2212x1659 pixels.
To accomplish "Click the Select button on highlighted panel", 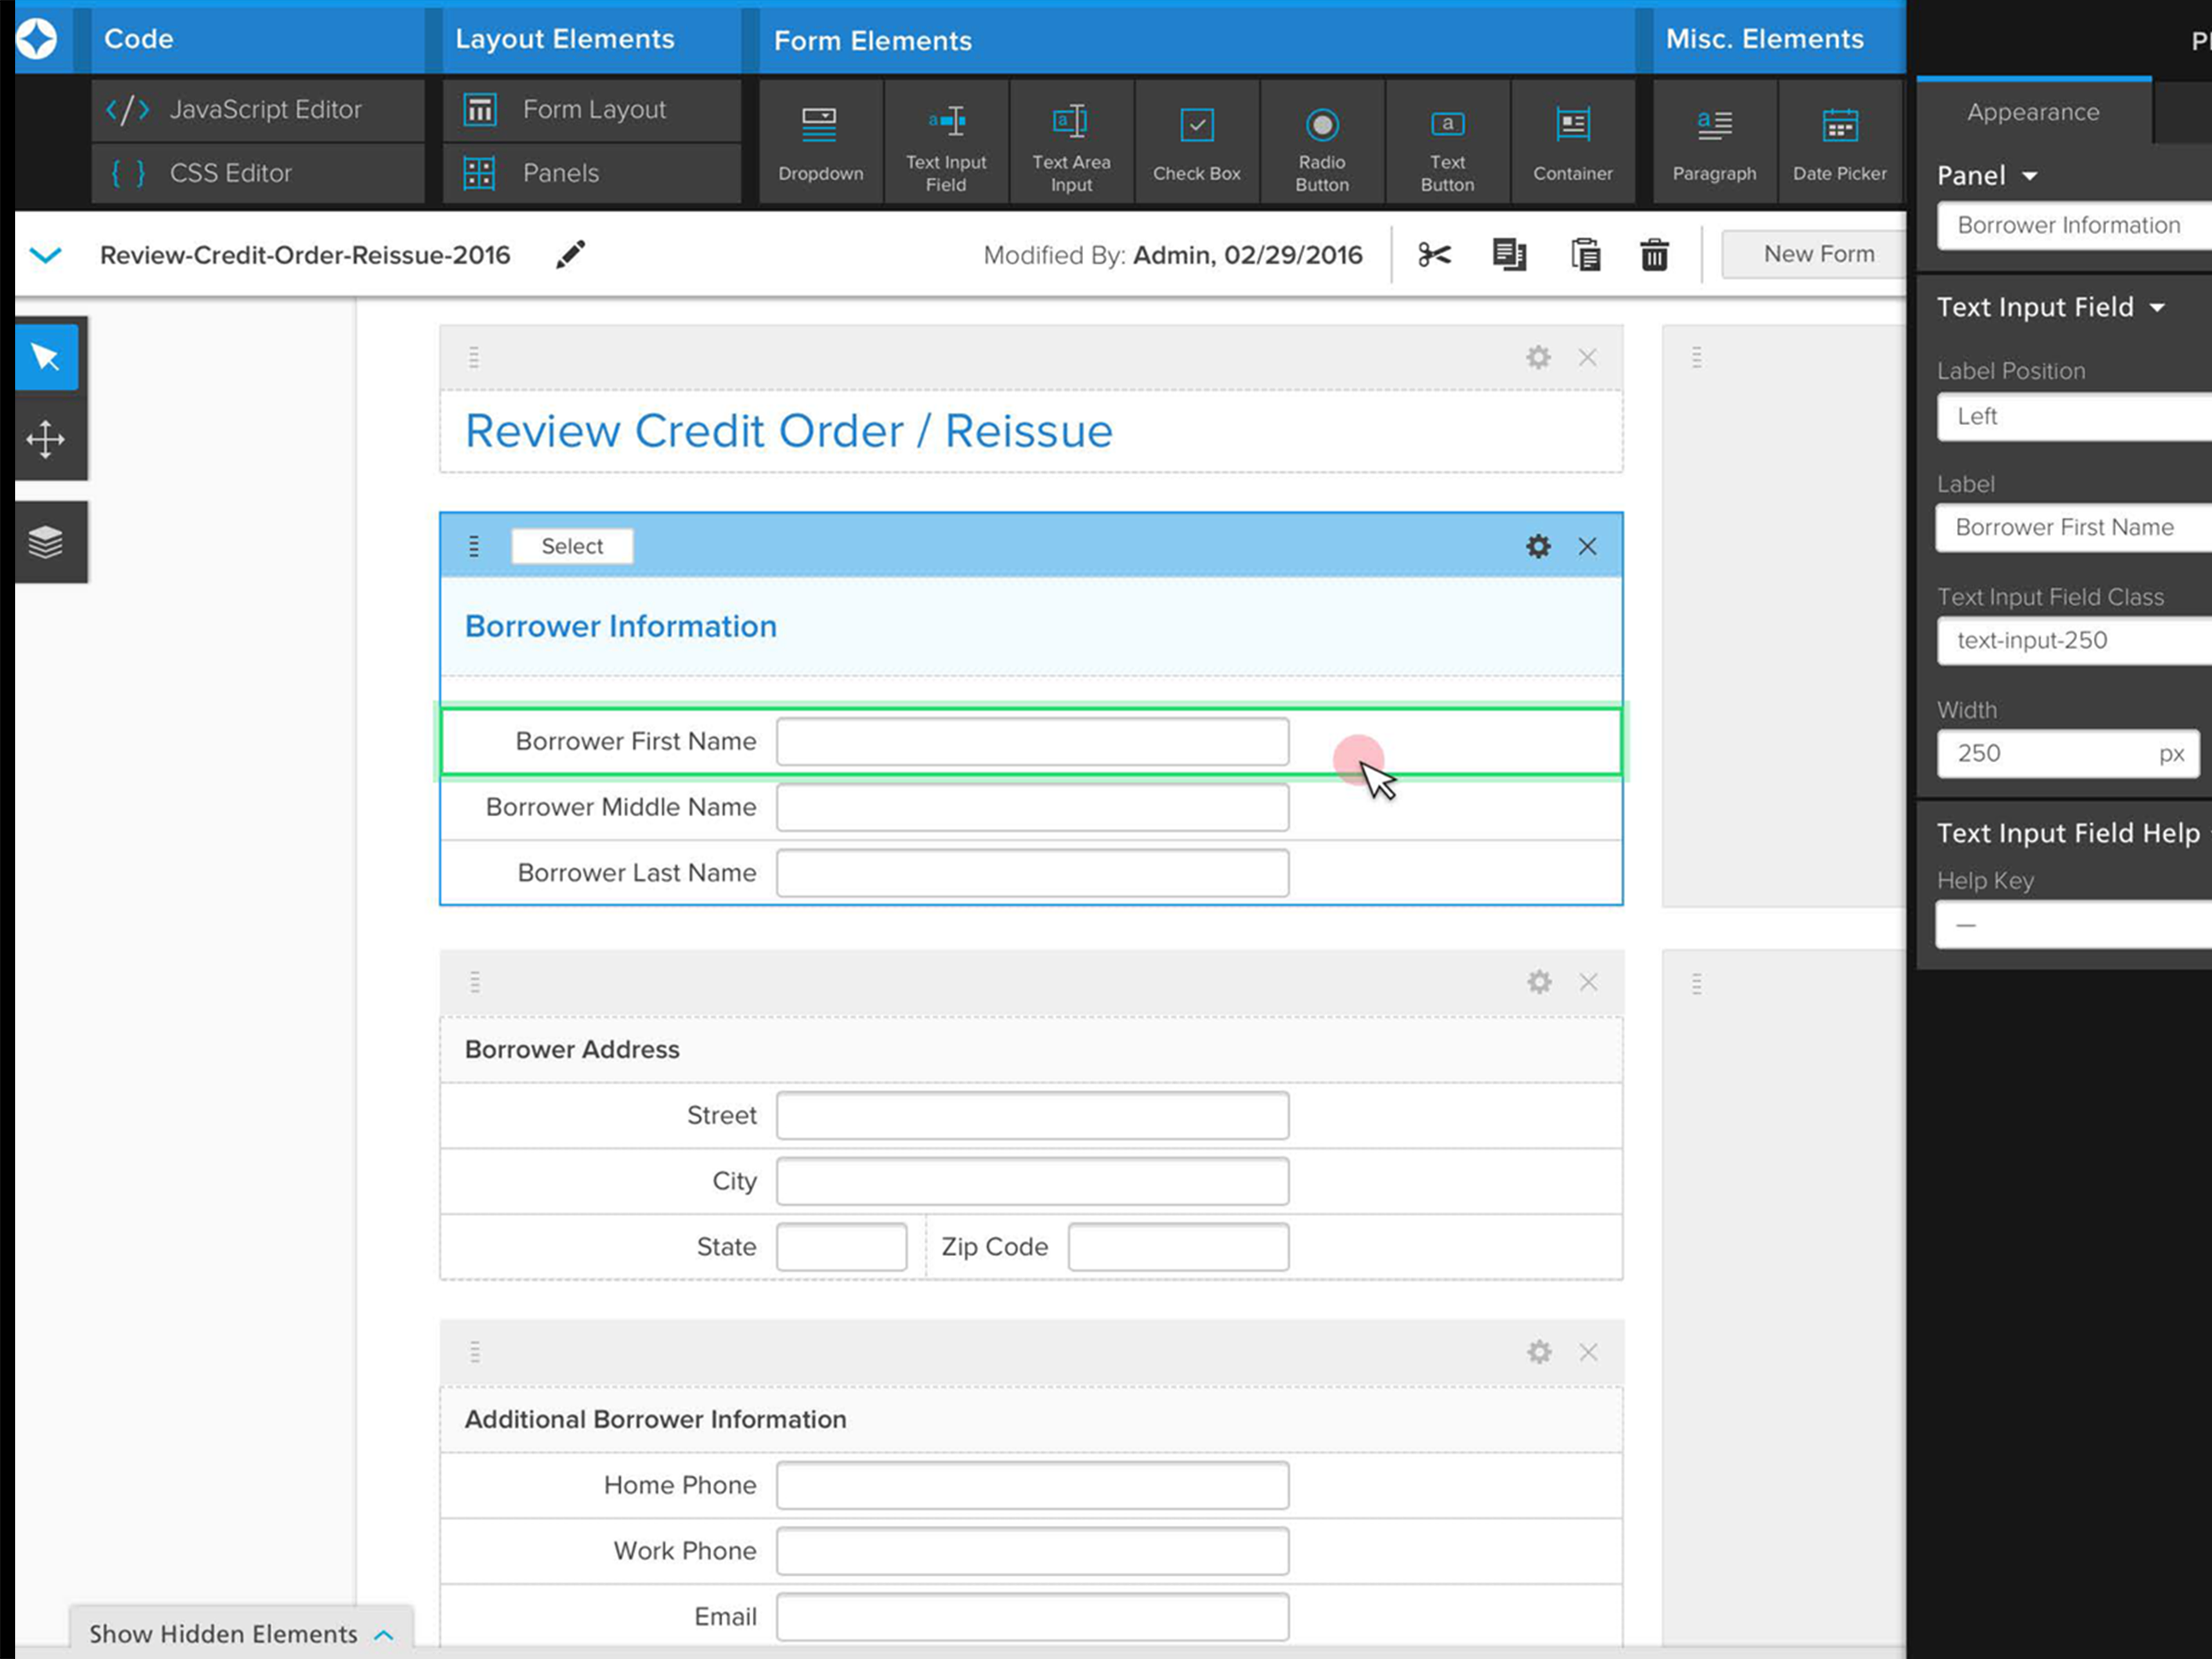I will 572,546.
